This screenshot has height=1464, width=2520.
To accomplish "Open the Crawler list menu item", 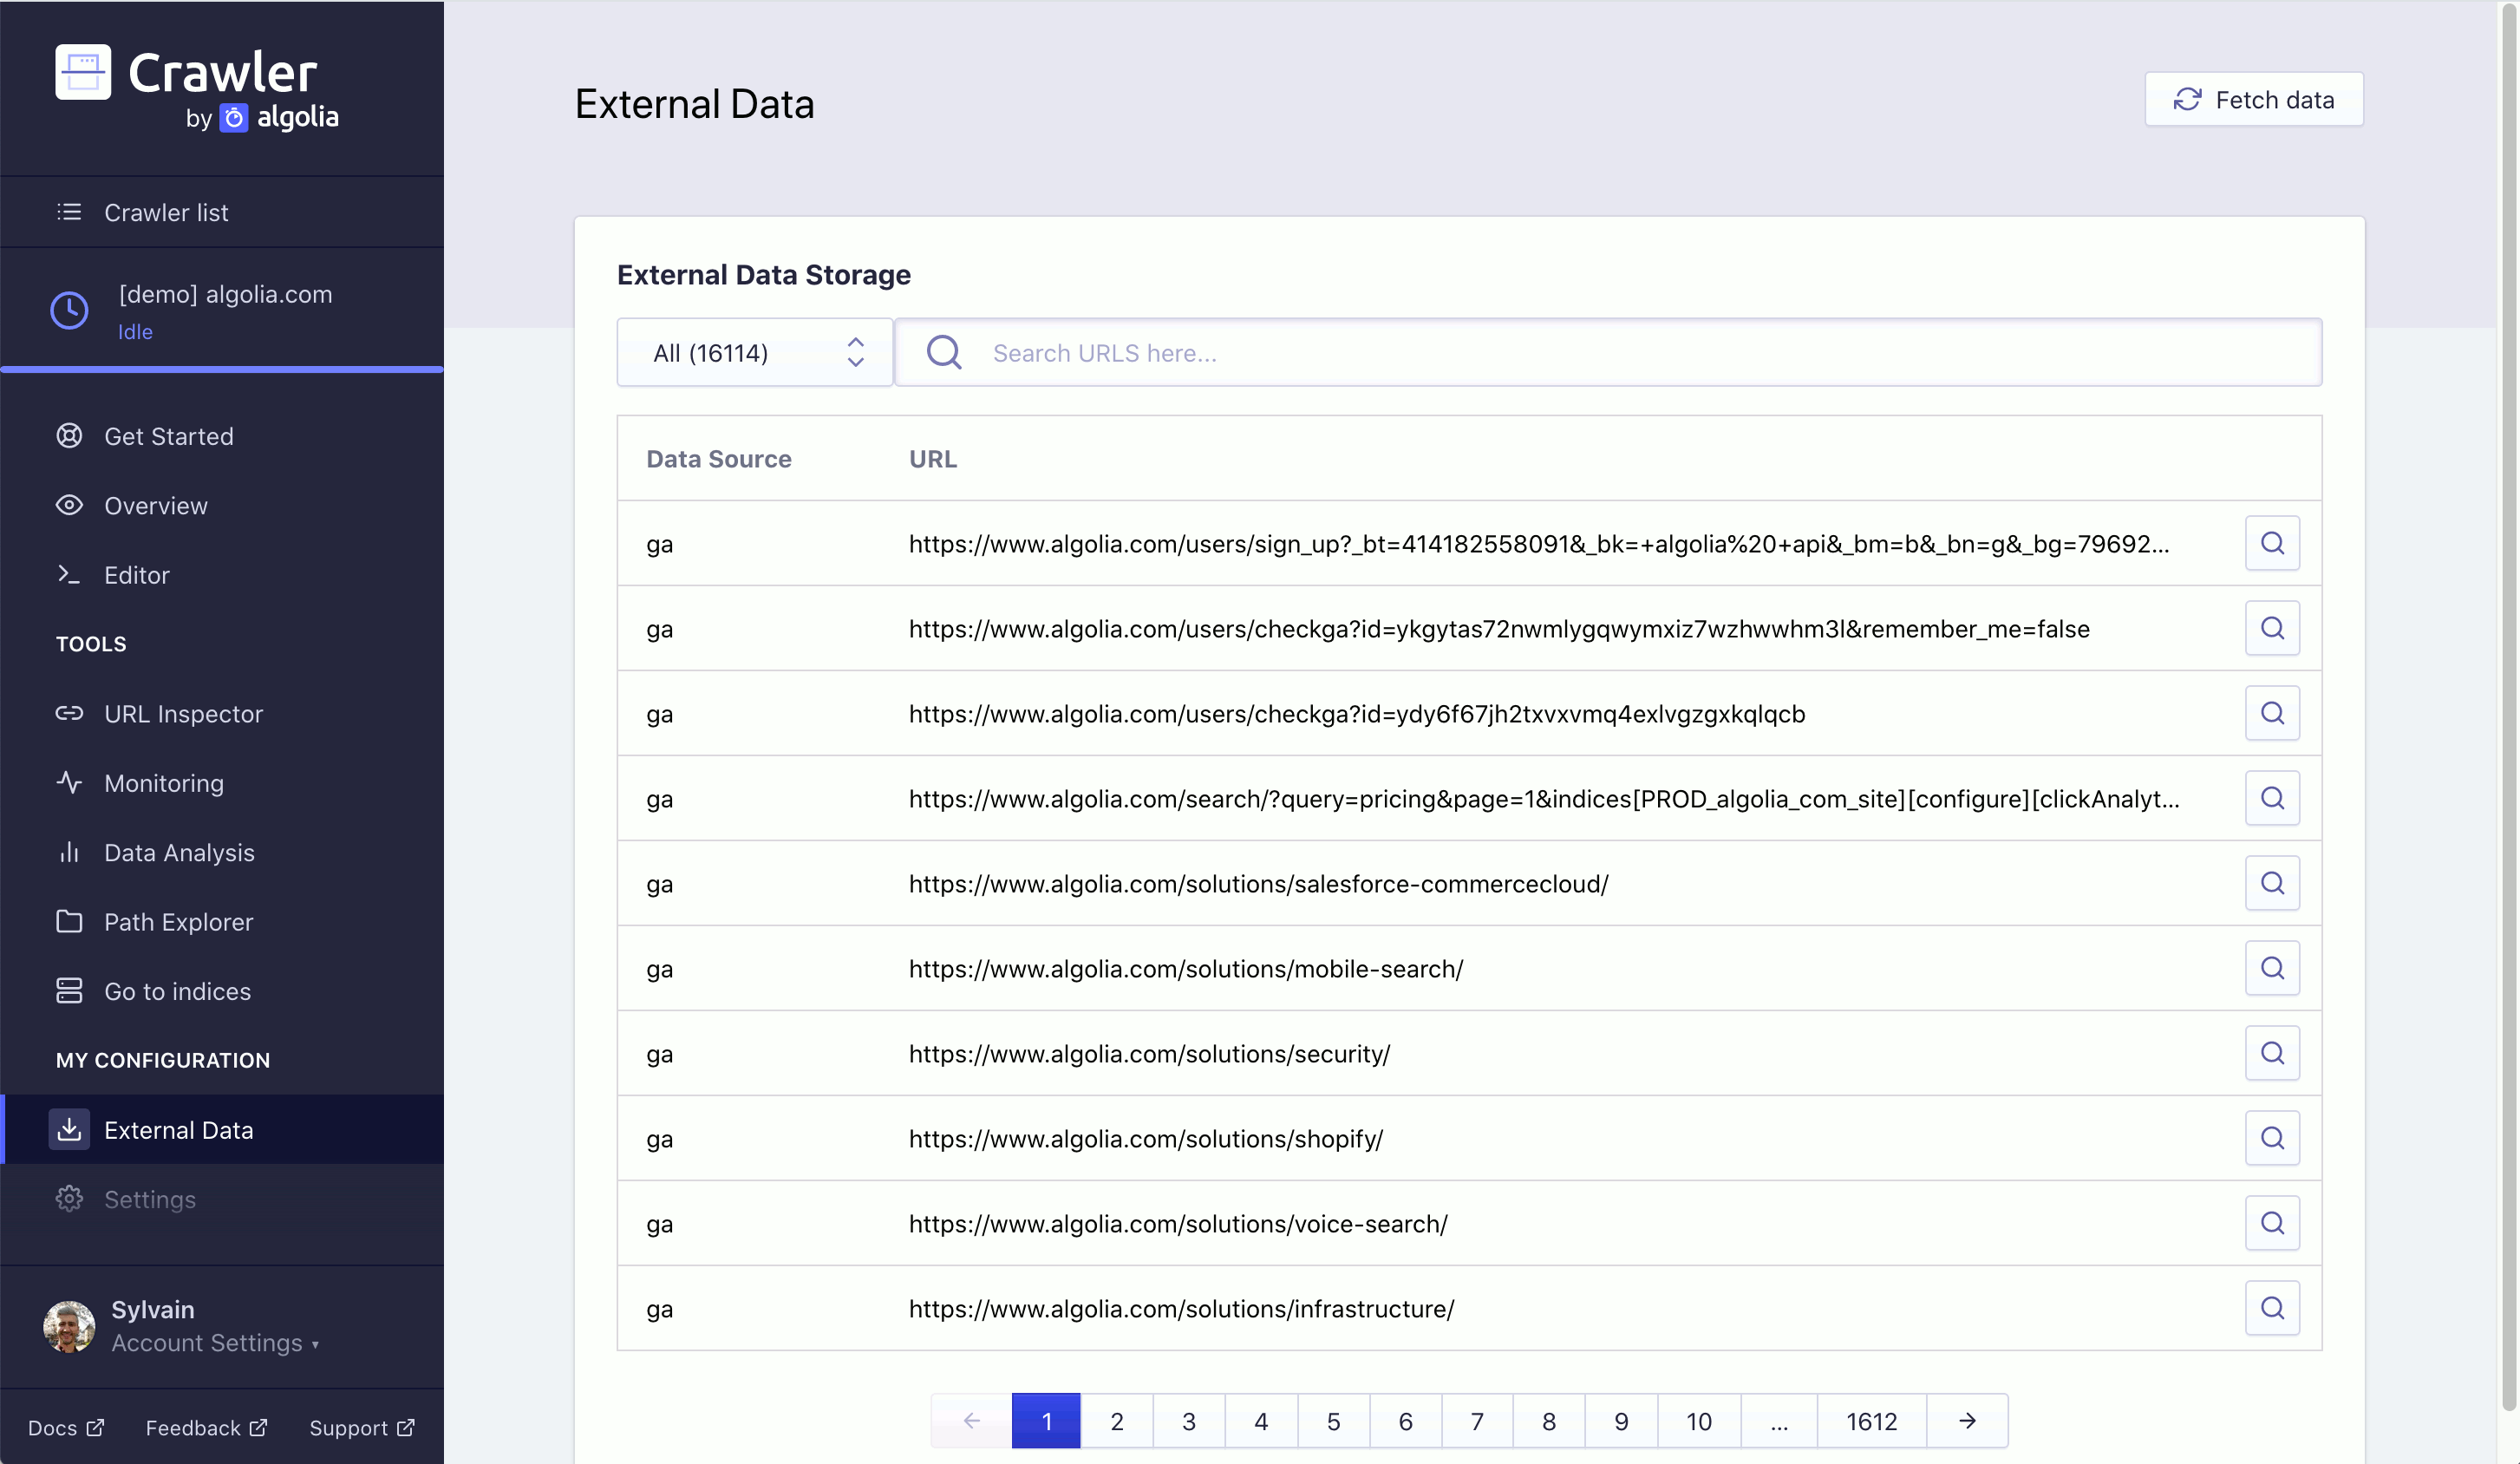I will (x=222, y=213).
